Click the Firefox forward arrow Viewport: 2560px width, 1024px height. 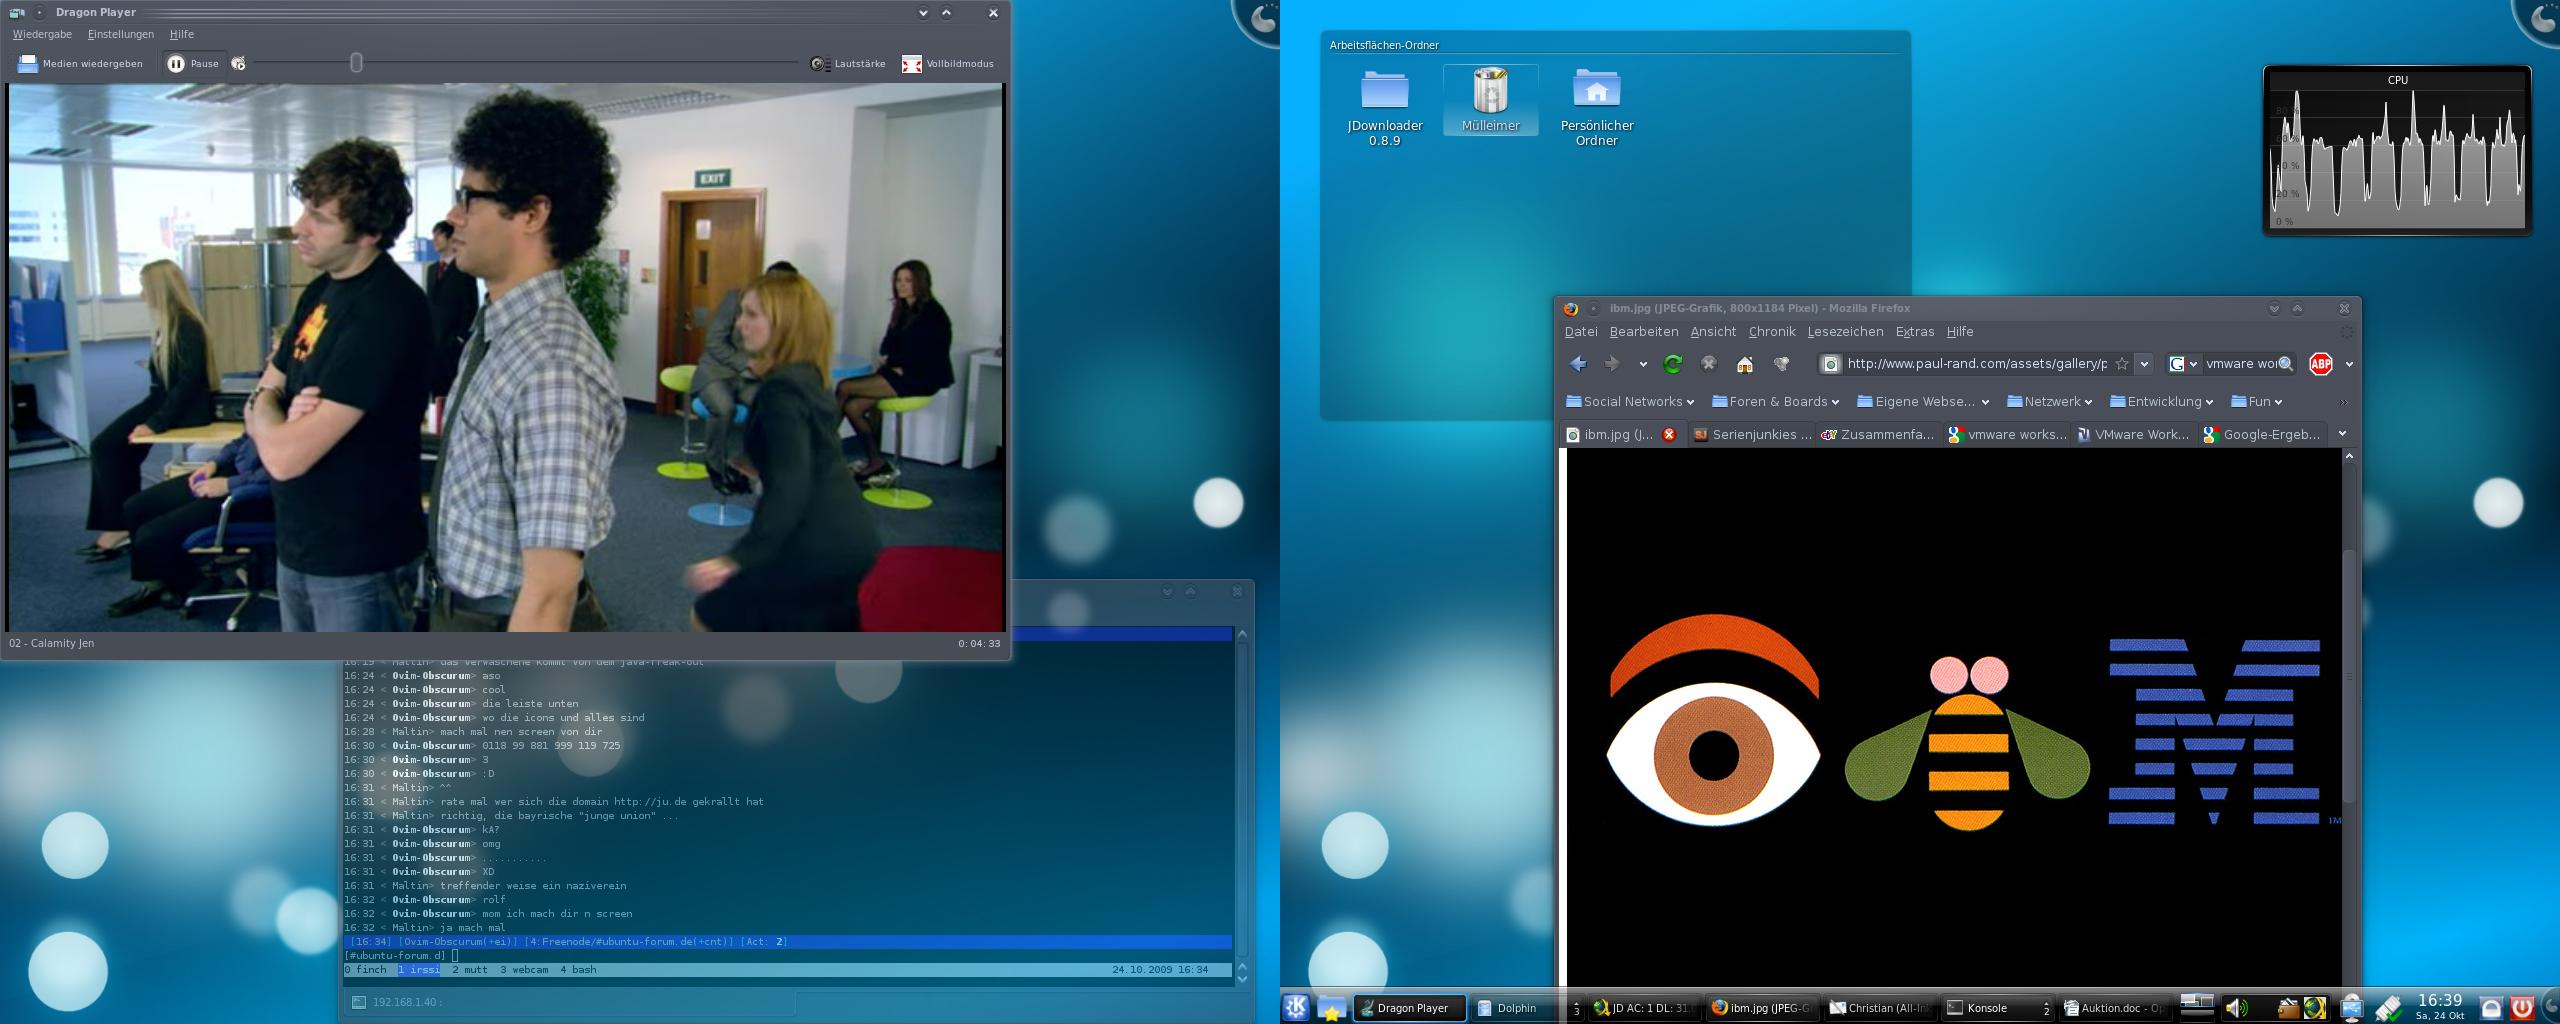[1612, 364]
